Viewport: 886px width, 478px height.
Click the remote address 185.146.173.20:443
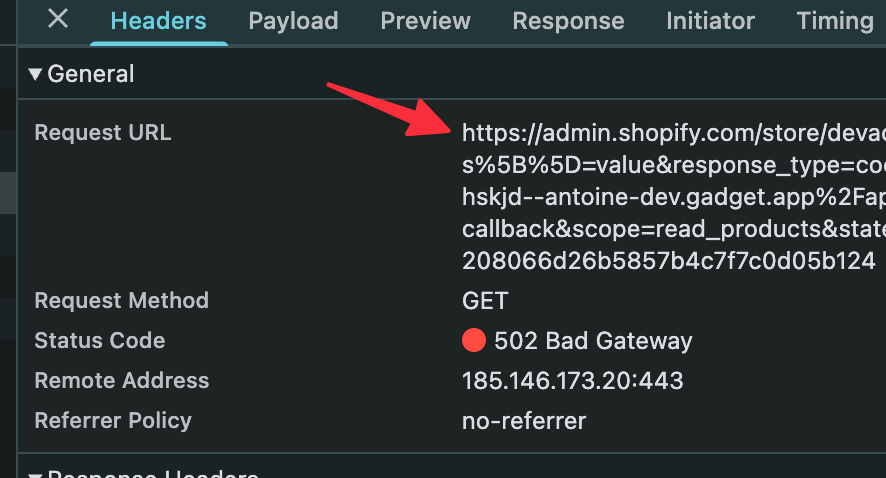tap(572, 381)
